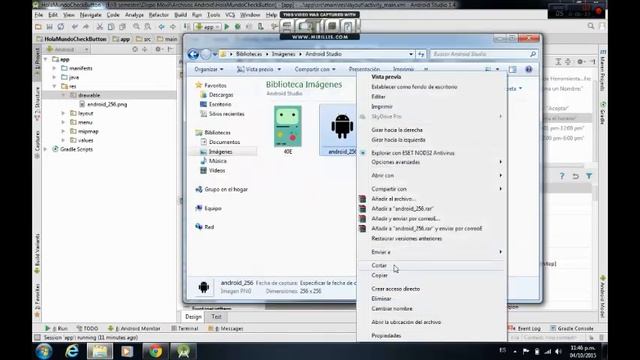Open the Gradle Console panel
The image size is (640, 360).
tap(572, 328)
